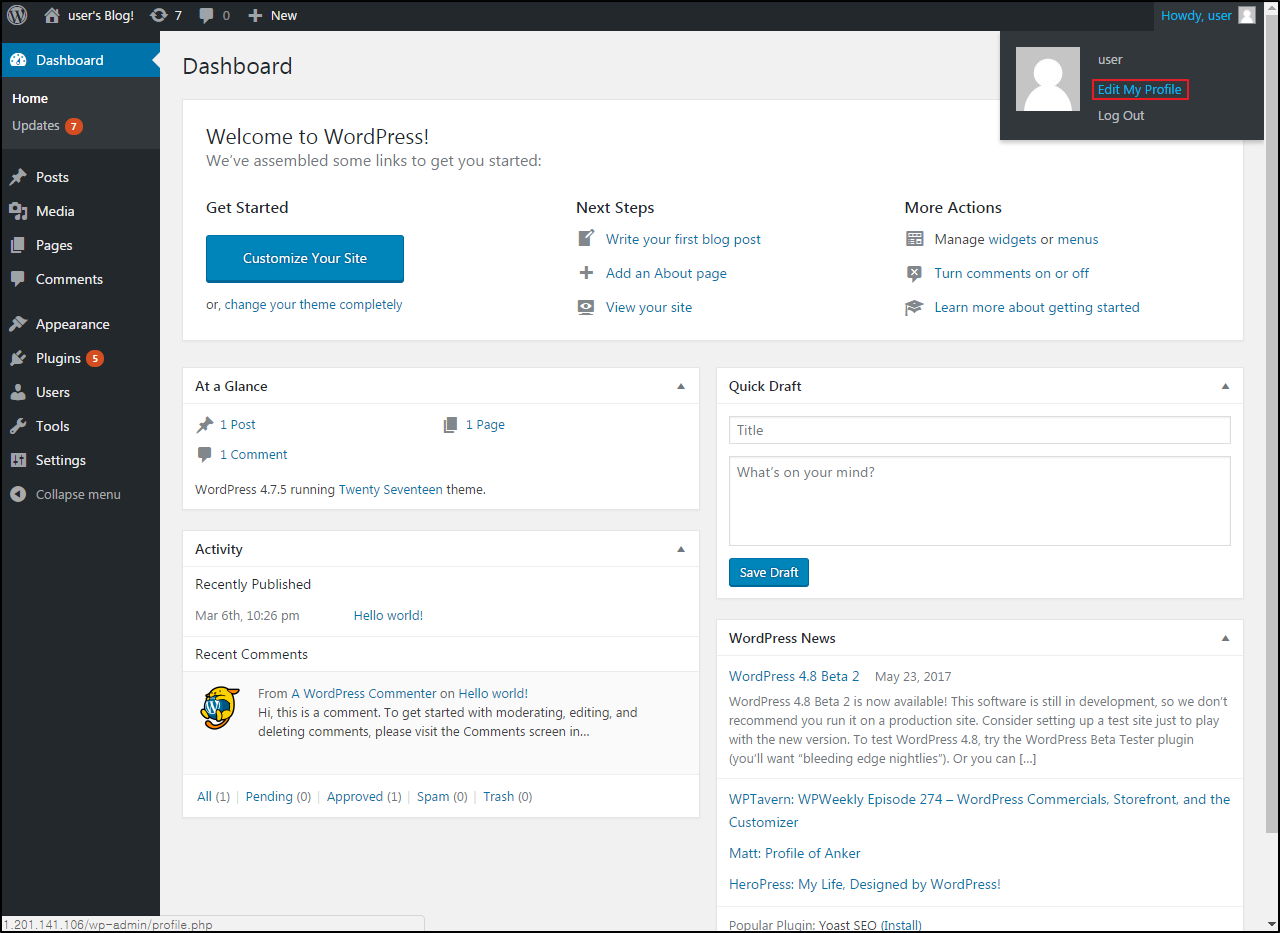Image resolution: width=1280 pixels, height=933 pixels.
Task: Filter comments by Pending
Action: click(269, 796)
